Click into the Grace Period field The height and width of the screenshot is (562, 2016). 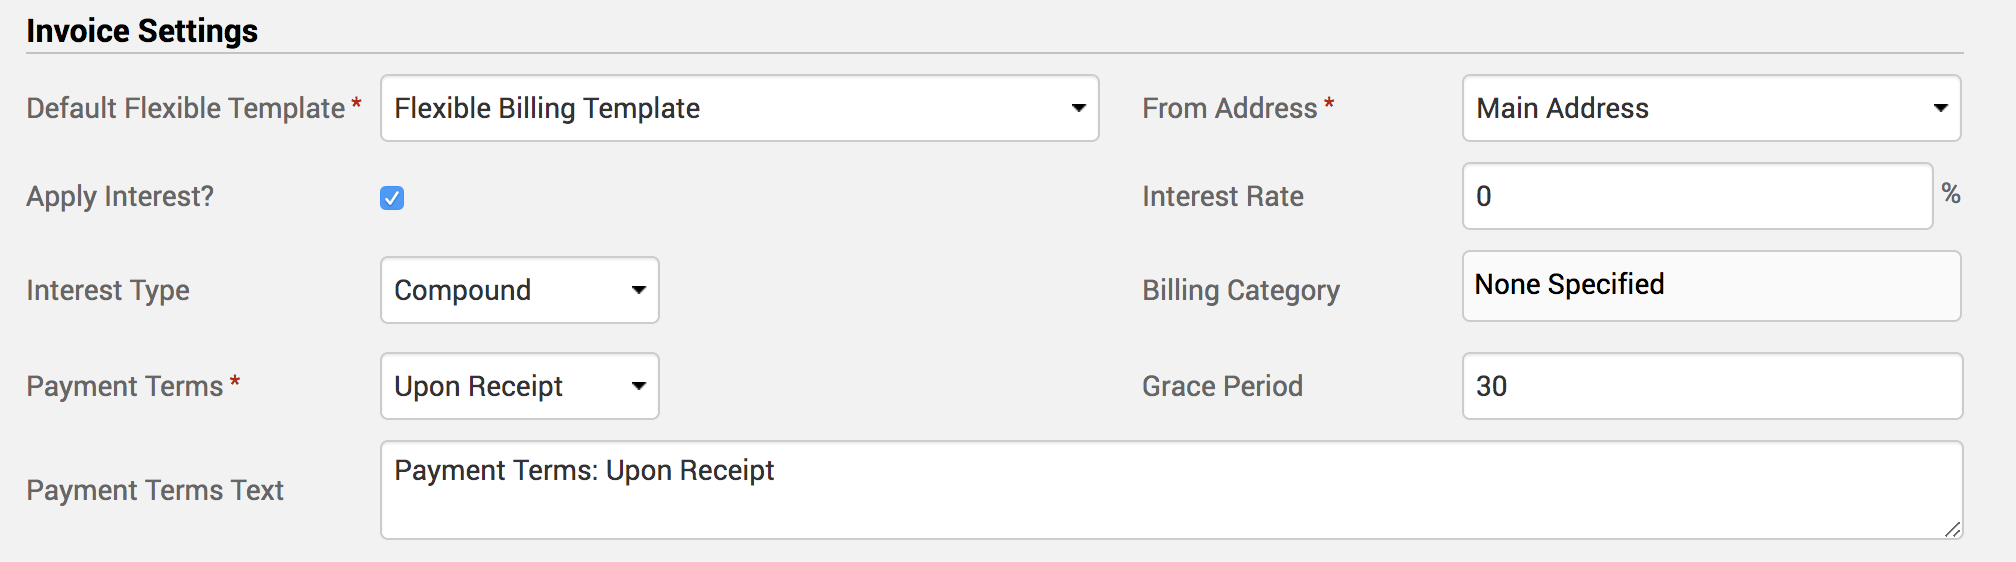[x=1712, y=386]
